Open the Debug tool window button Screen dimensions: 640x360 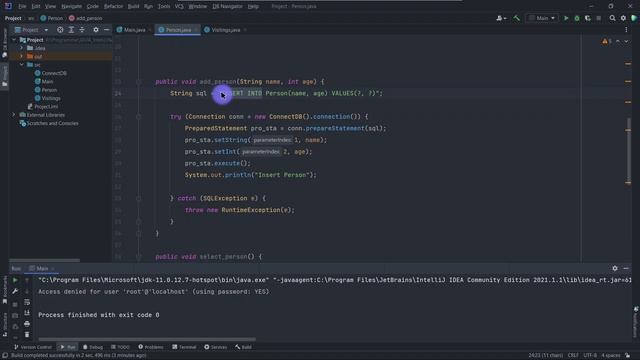[x=93, y=347]
